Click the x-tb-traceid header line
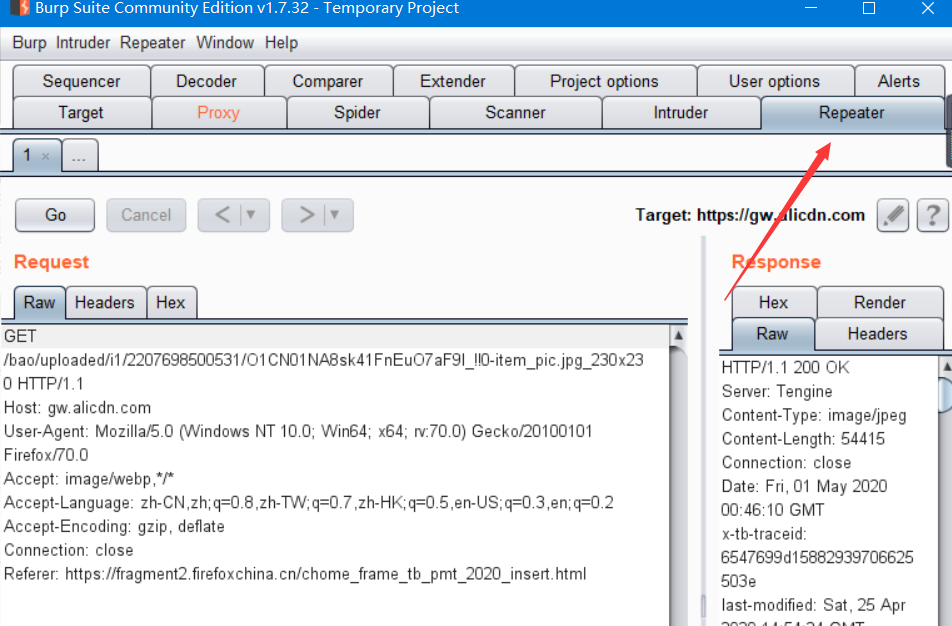The width and height of the screenshot is (952, 626). pyautogui.click(x=817, y=557)
